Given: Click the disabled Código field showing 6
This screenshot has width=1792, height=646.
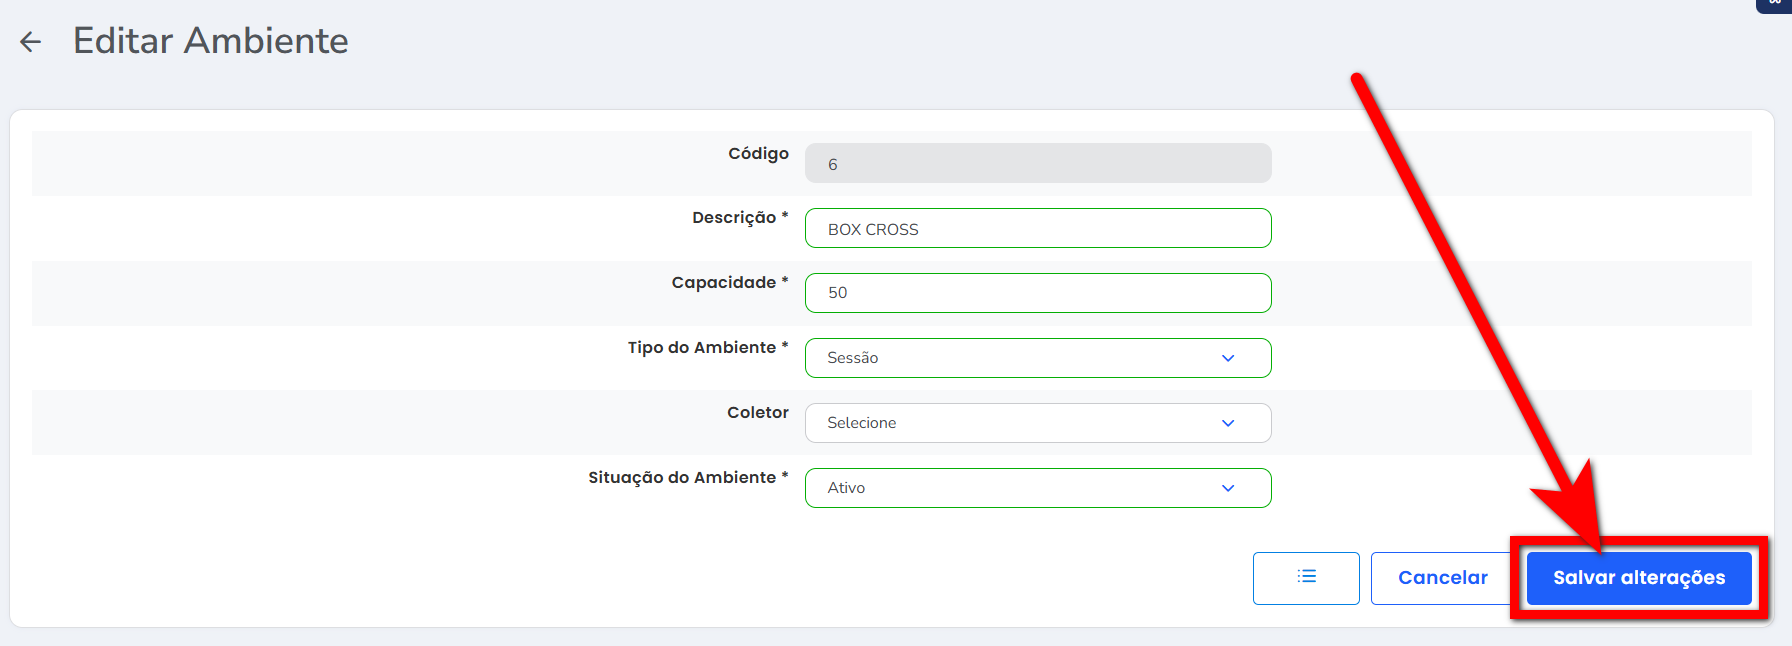Looking at the screenshot, I should point(1037,164).
